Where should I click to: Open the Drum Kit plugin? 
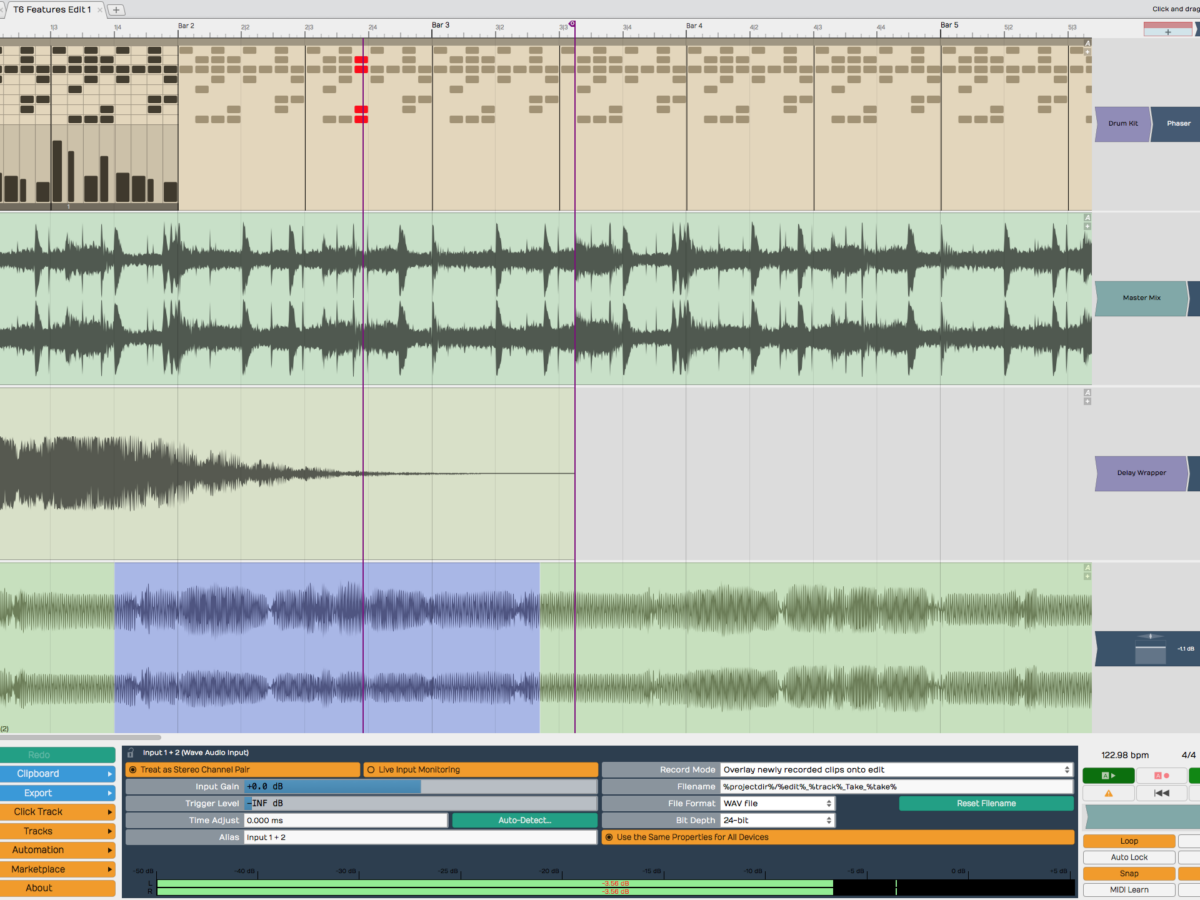(x=1122, y=124)
